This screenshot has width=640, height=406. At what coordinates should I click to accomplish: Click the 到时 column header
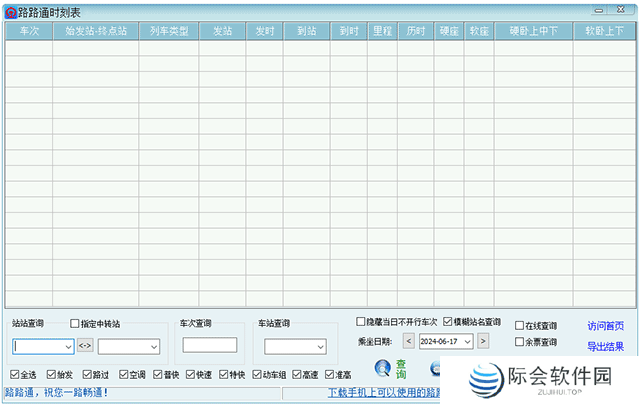(x=349, y=31)
